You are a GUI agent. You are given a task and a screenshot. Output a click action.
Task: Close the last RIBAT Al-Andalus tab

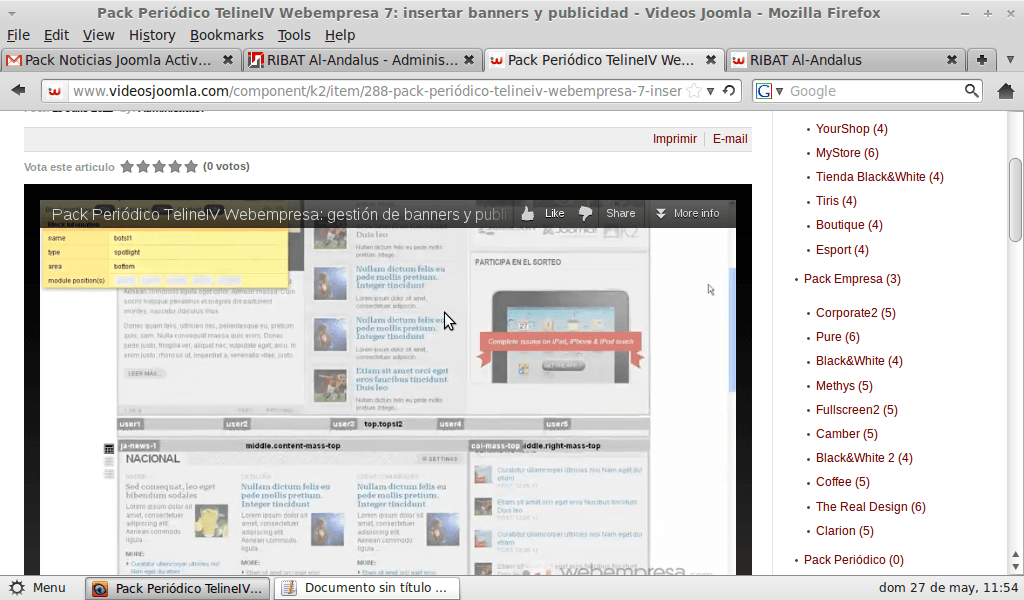(952, 60)
